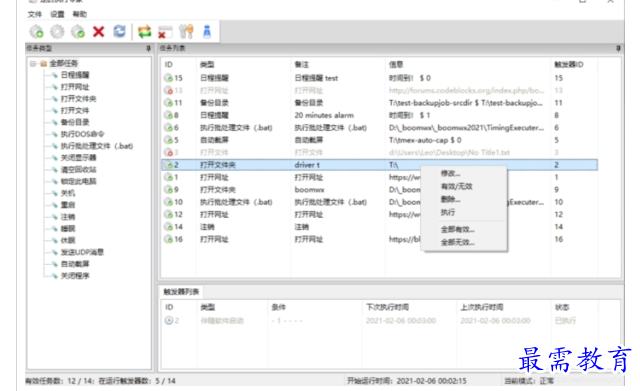Click 当前模式 text in the status bar

click(x=529, y=381)
